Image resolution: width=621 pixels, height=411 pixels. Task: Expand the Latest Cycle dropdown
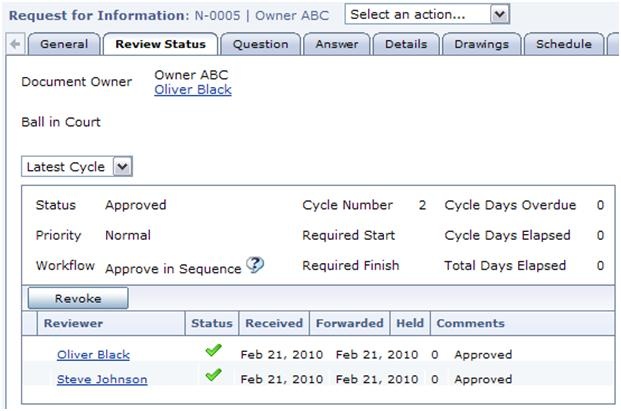point(78,167)
